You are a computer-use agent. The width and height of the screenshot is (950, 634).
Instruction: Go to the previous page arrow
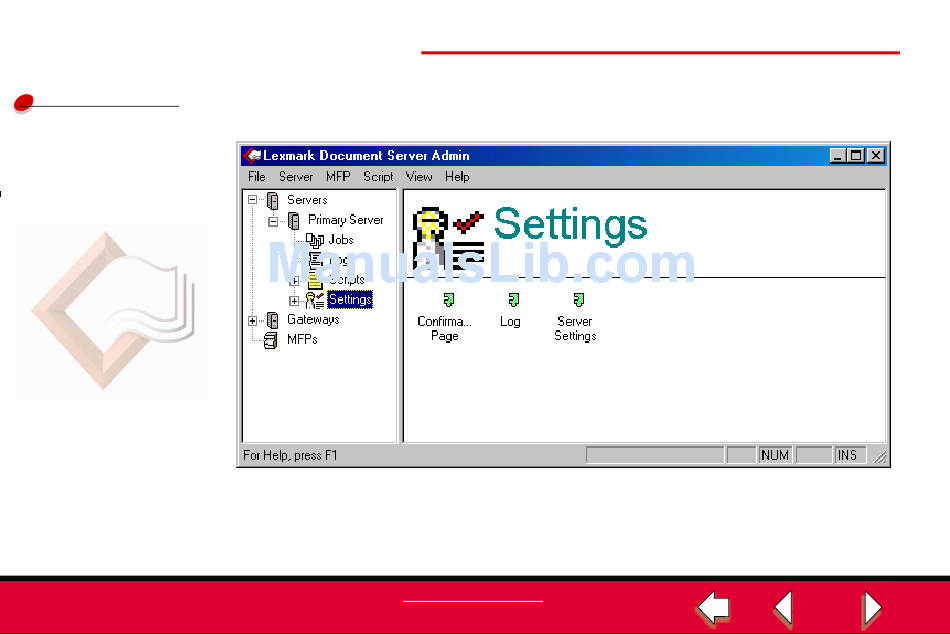click(784, 607)
